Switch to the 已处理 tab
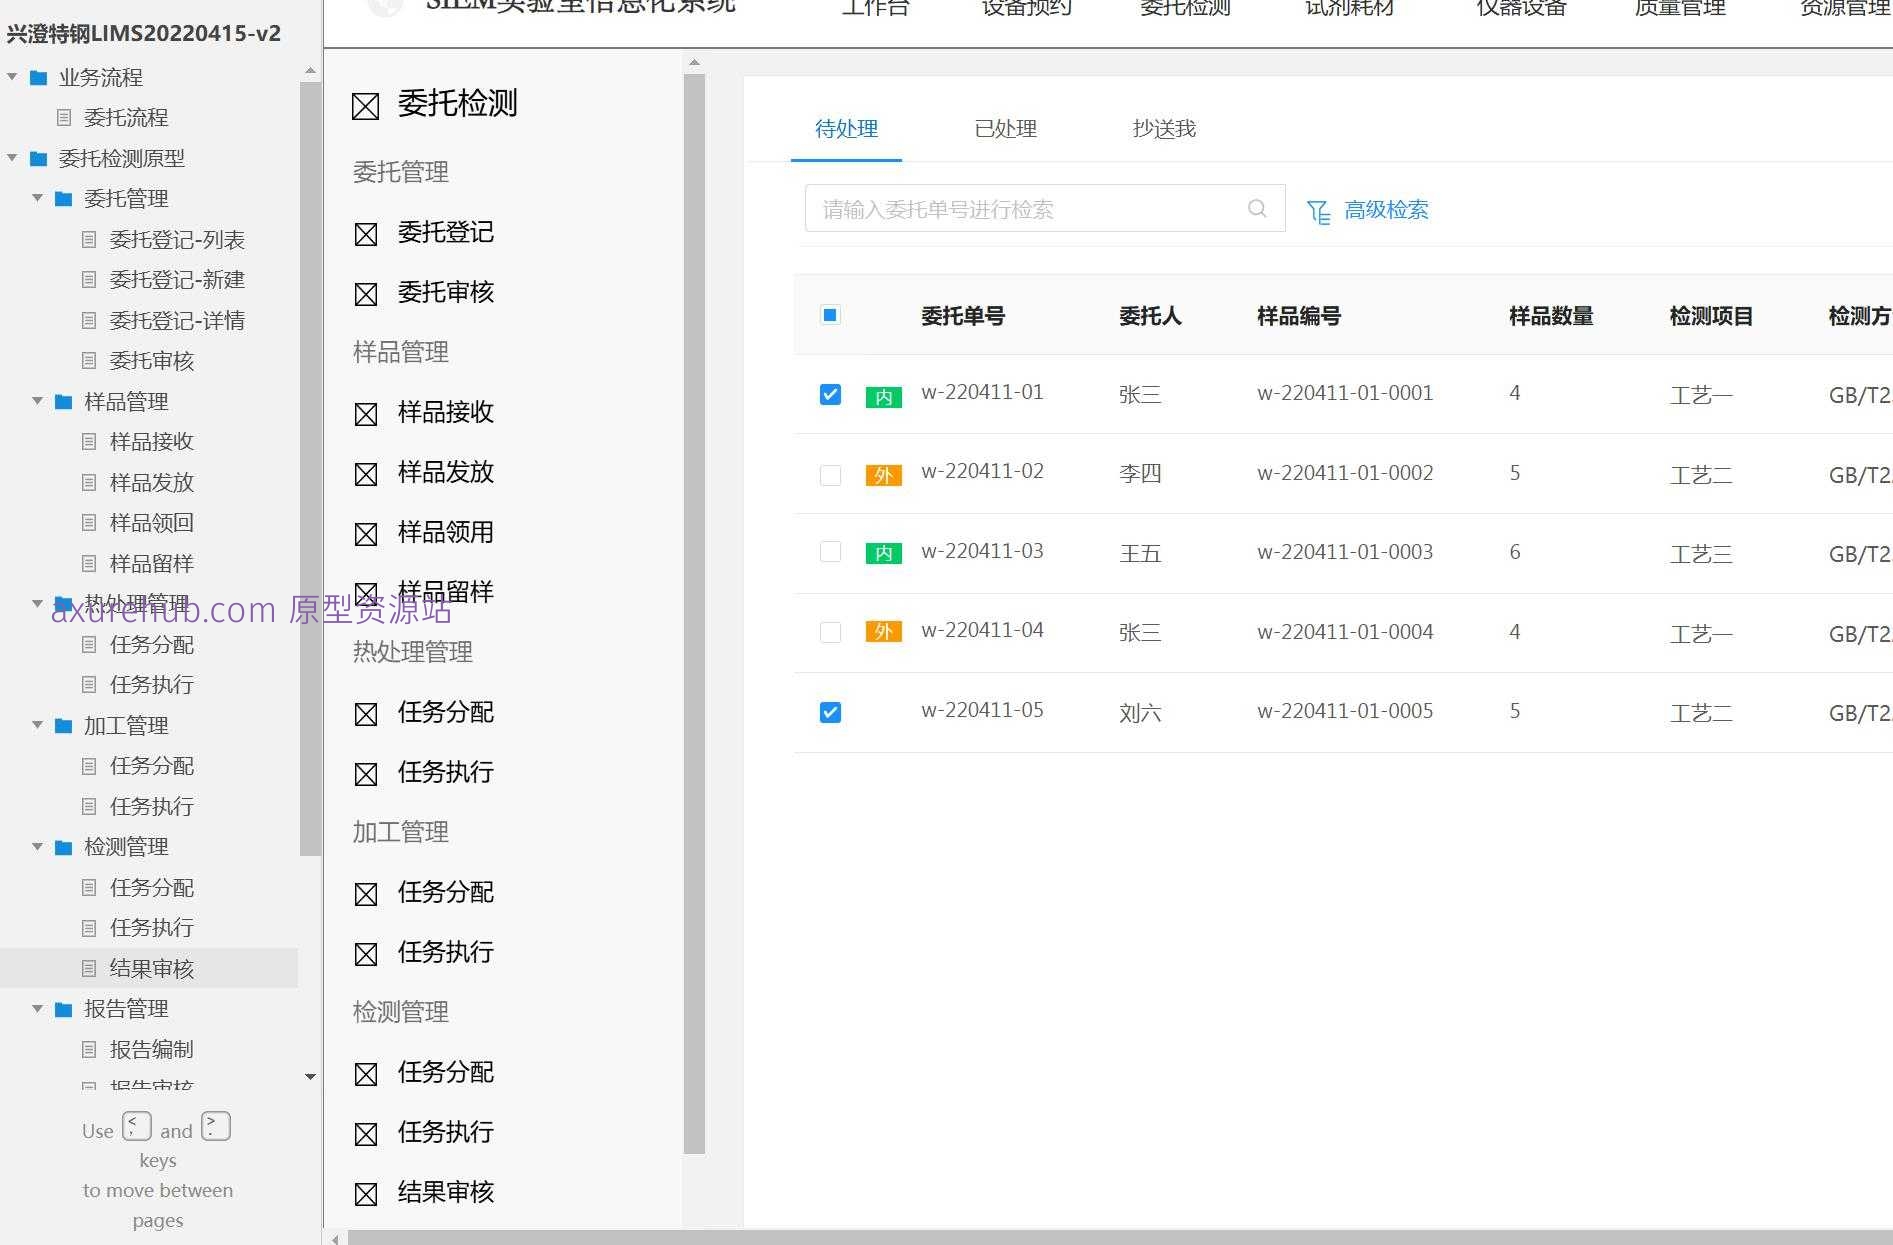 (1005, 128)
